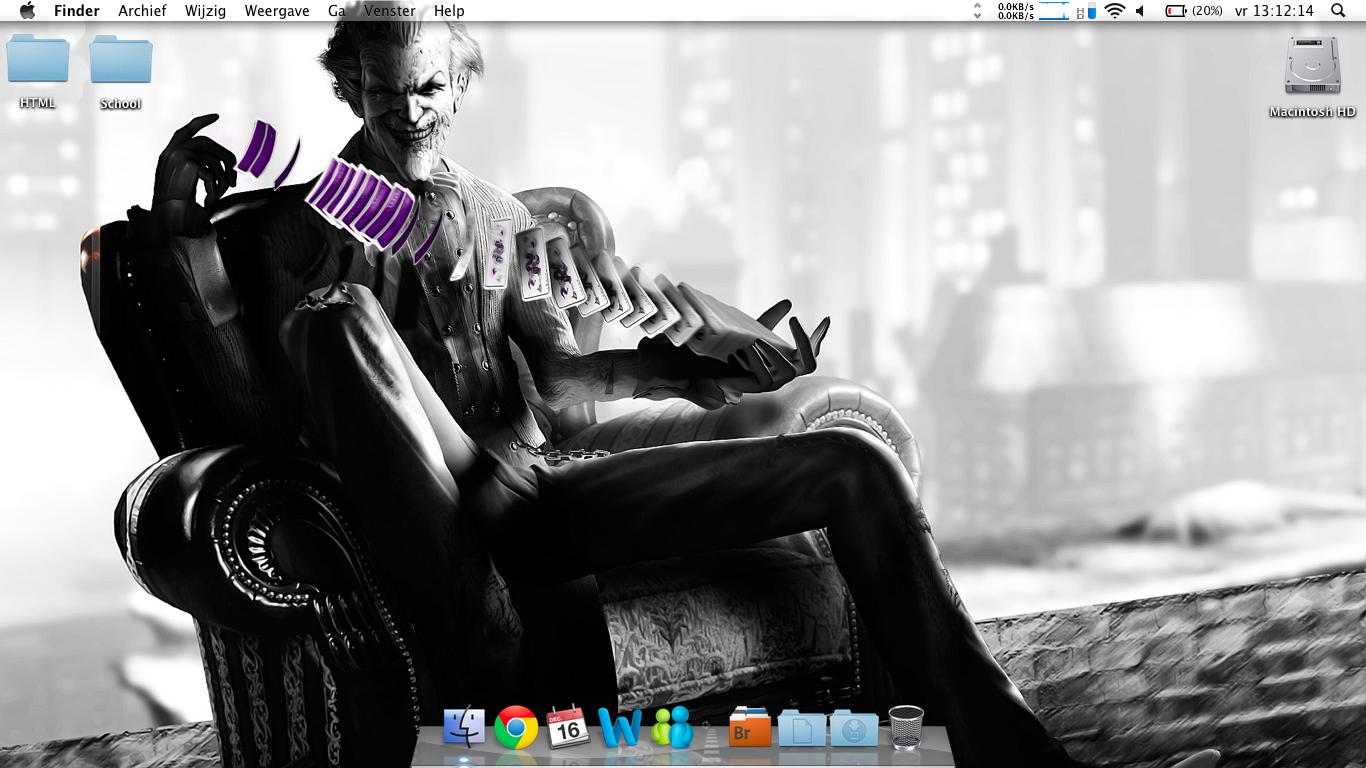Viewport: 1366px width, 768px height.
Task: Select the Macintosh HD drive icon
Action: (1312, 66)
